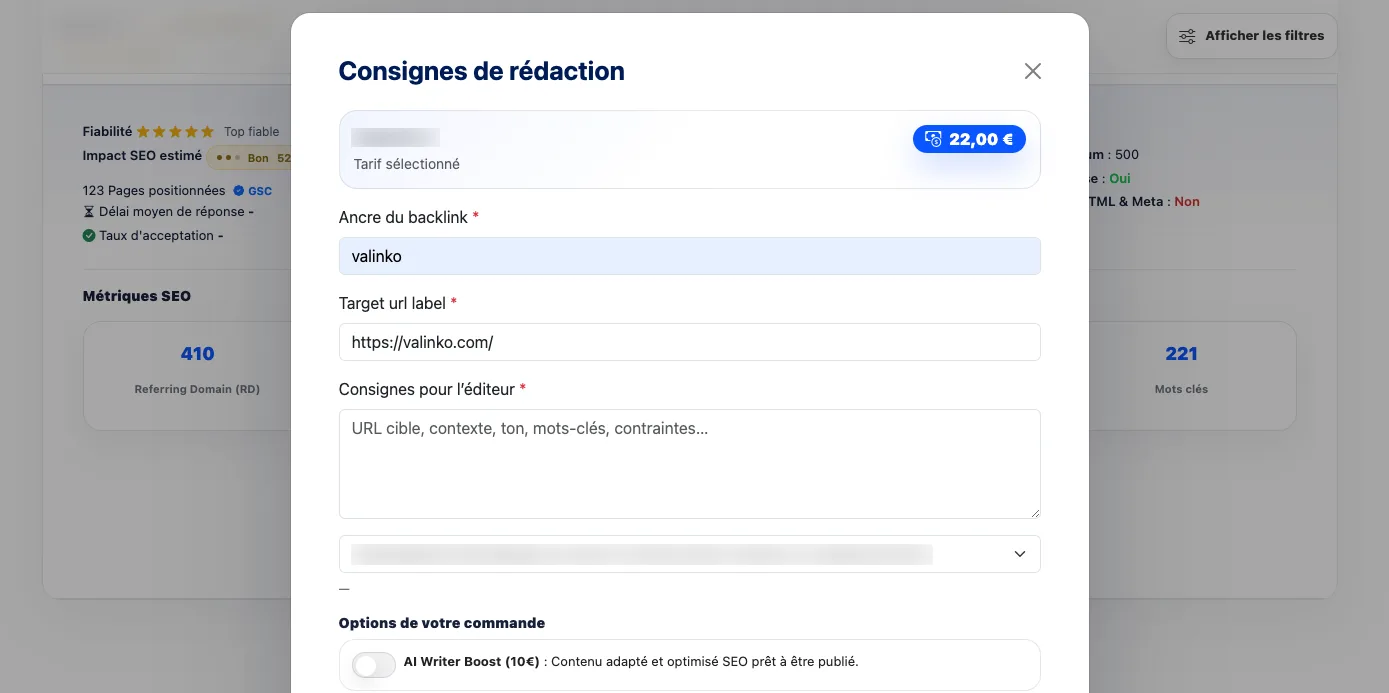The width and height of the screenshot is (1389, 693).
Task: Focus the Consignes pour l'éditeur textarea
Action: (x=690, y=464)
